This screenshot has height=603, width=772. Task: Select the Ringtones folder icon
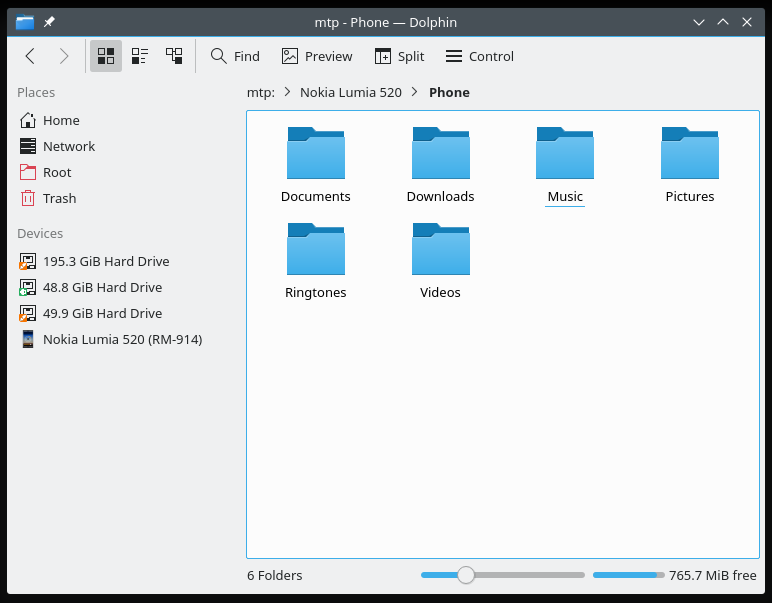point(316,249)
